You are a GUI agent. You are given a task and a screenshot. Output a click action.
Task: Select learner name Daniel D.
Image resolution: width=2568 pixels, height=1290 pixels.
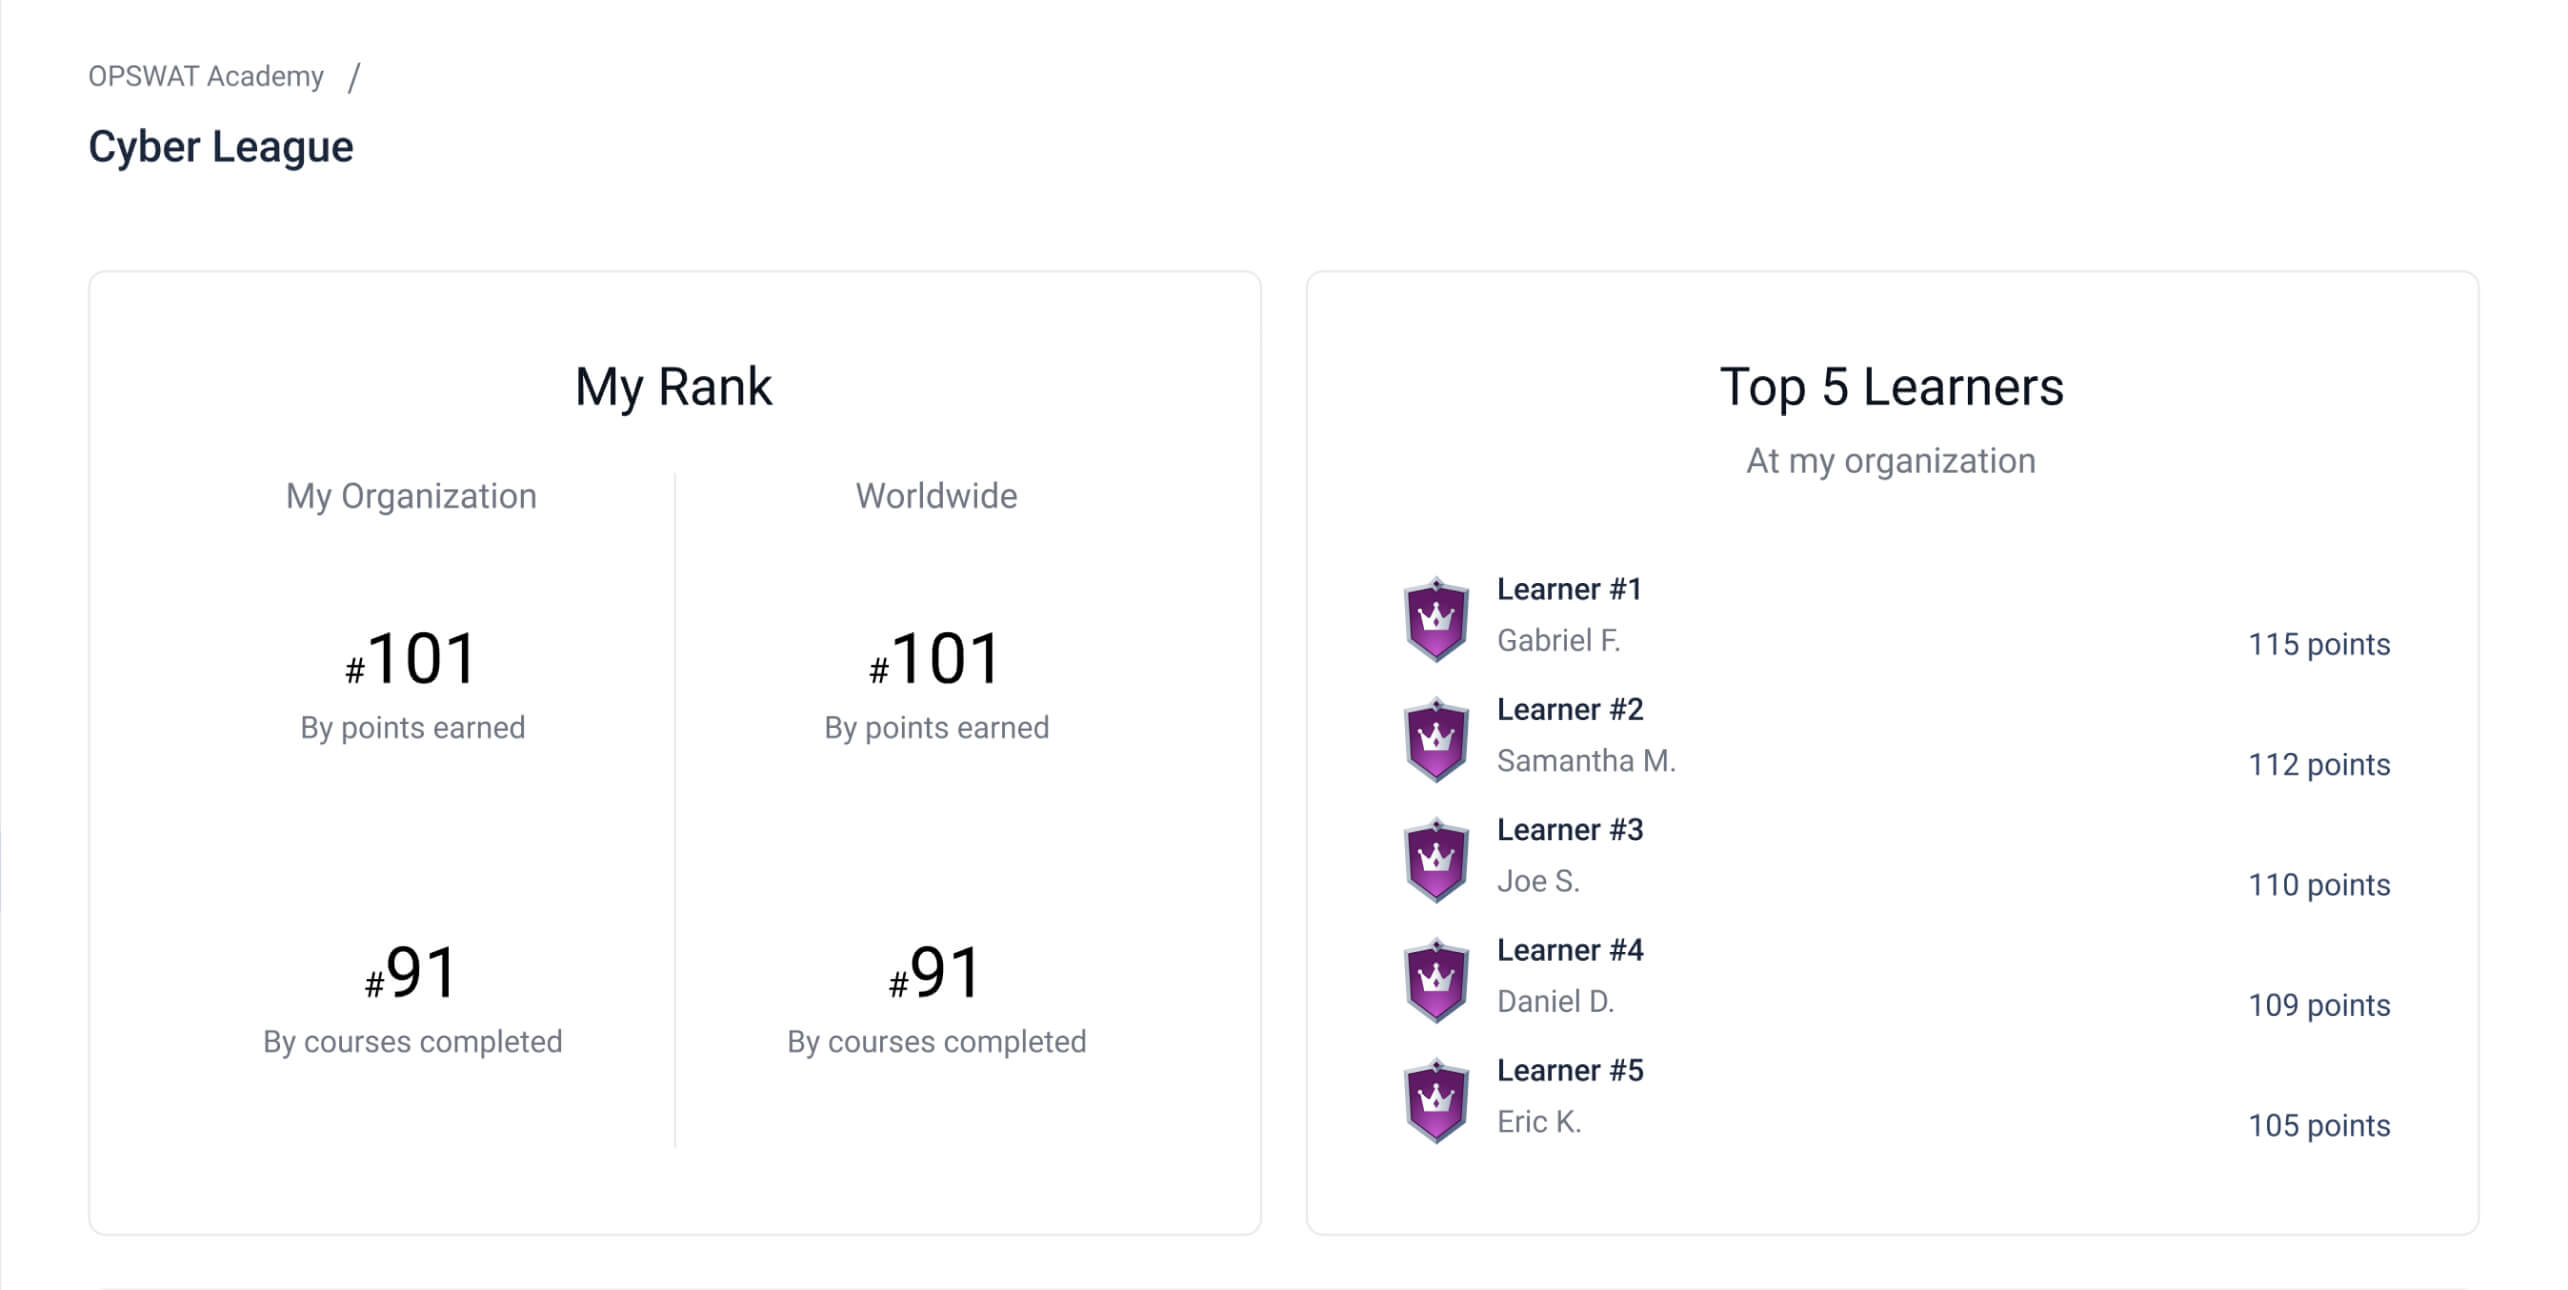coord(1555,1001)
